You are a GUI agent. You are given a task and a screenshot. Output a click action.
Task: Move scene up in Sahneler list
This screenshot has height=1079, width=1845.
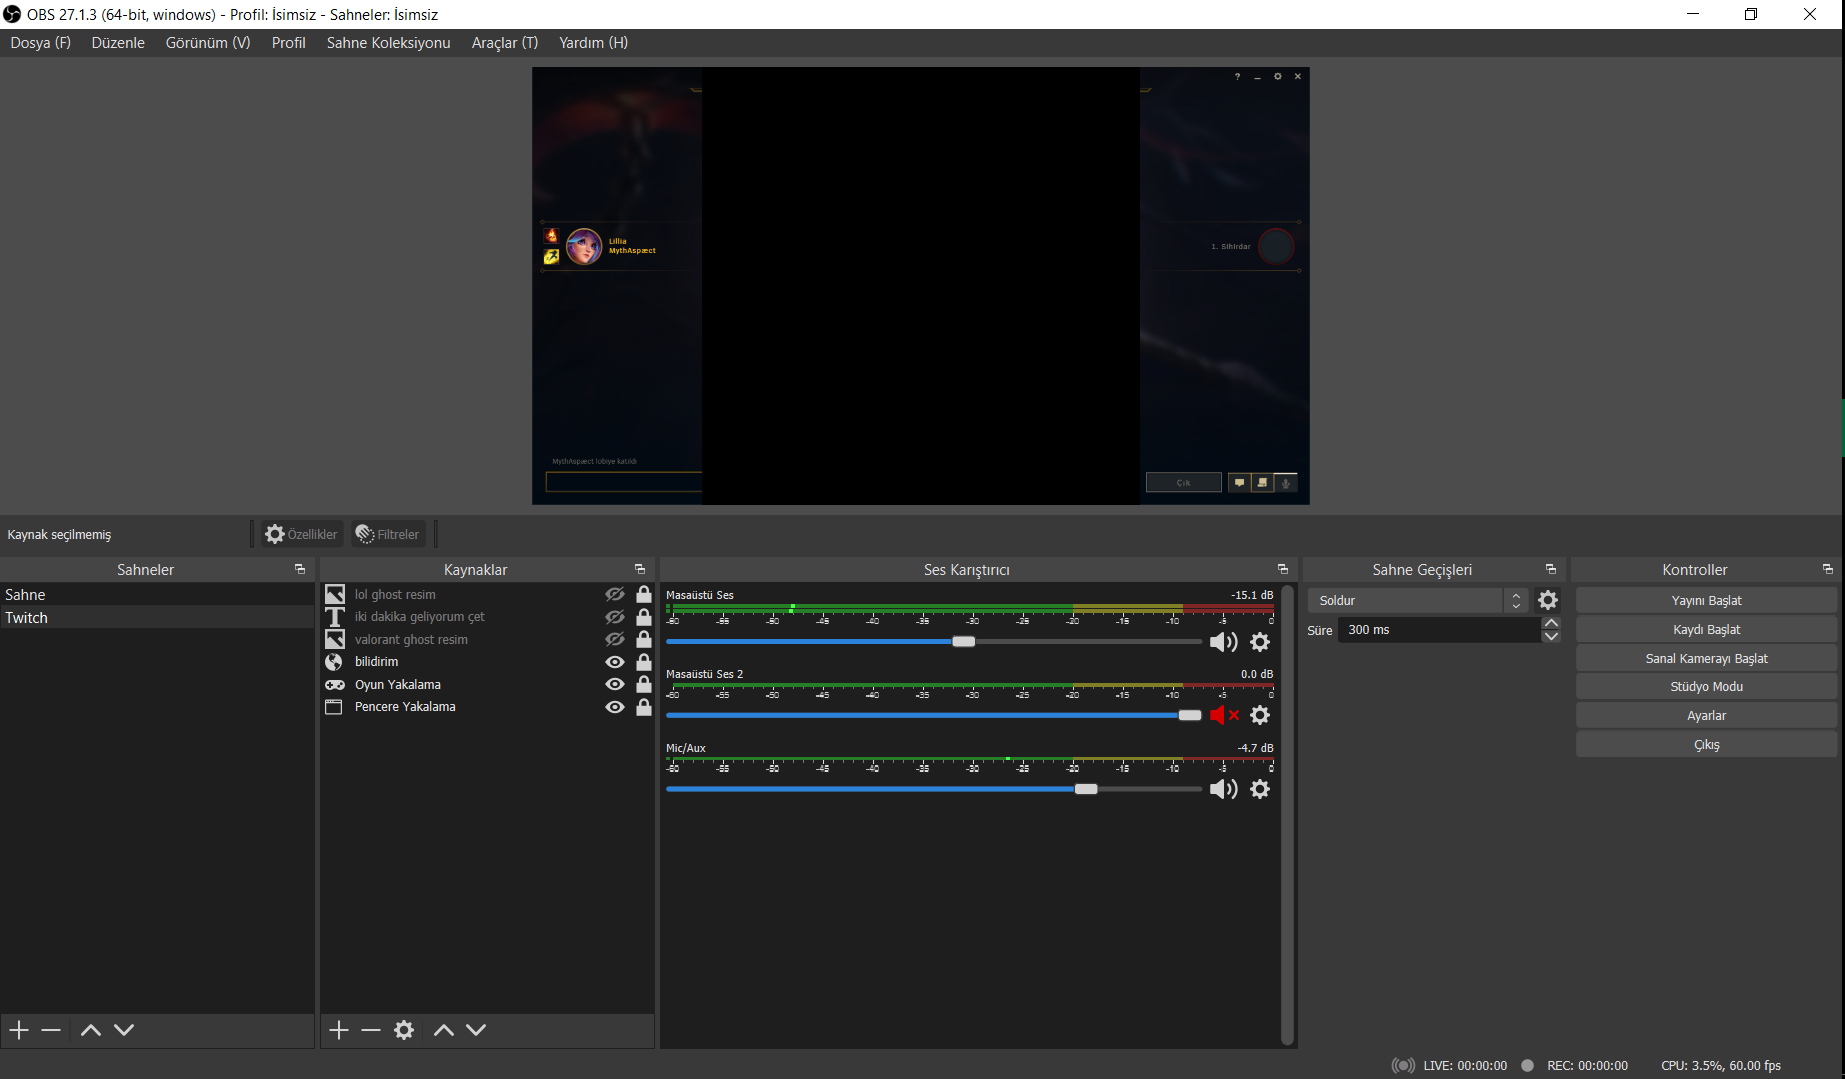91,1030
